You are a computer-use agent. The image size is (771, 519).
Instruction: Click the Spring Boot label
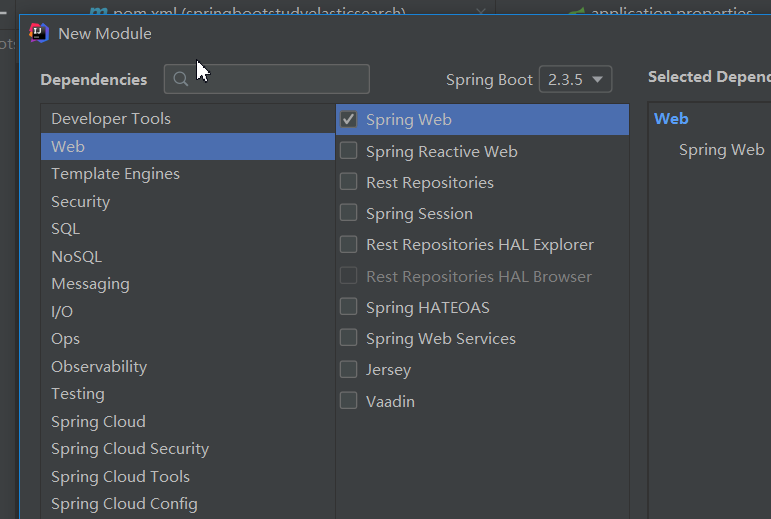489,80
